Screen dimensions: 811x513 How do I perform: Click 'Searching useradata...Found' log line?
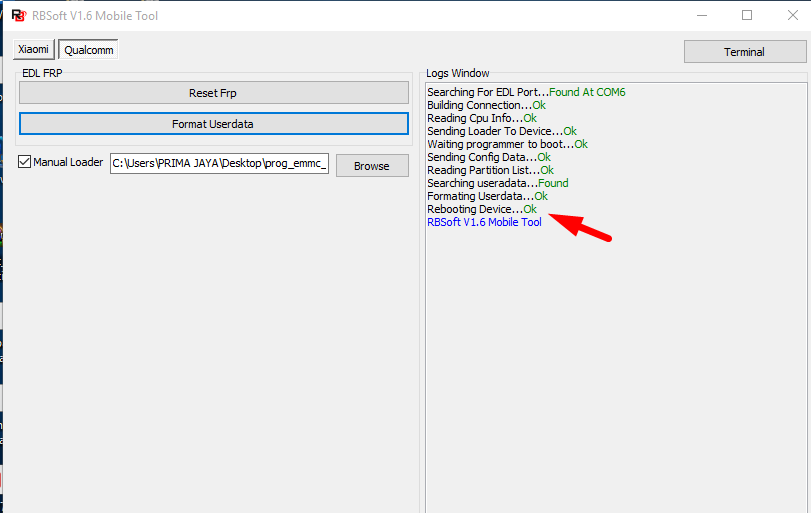pos(498,183)
